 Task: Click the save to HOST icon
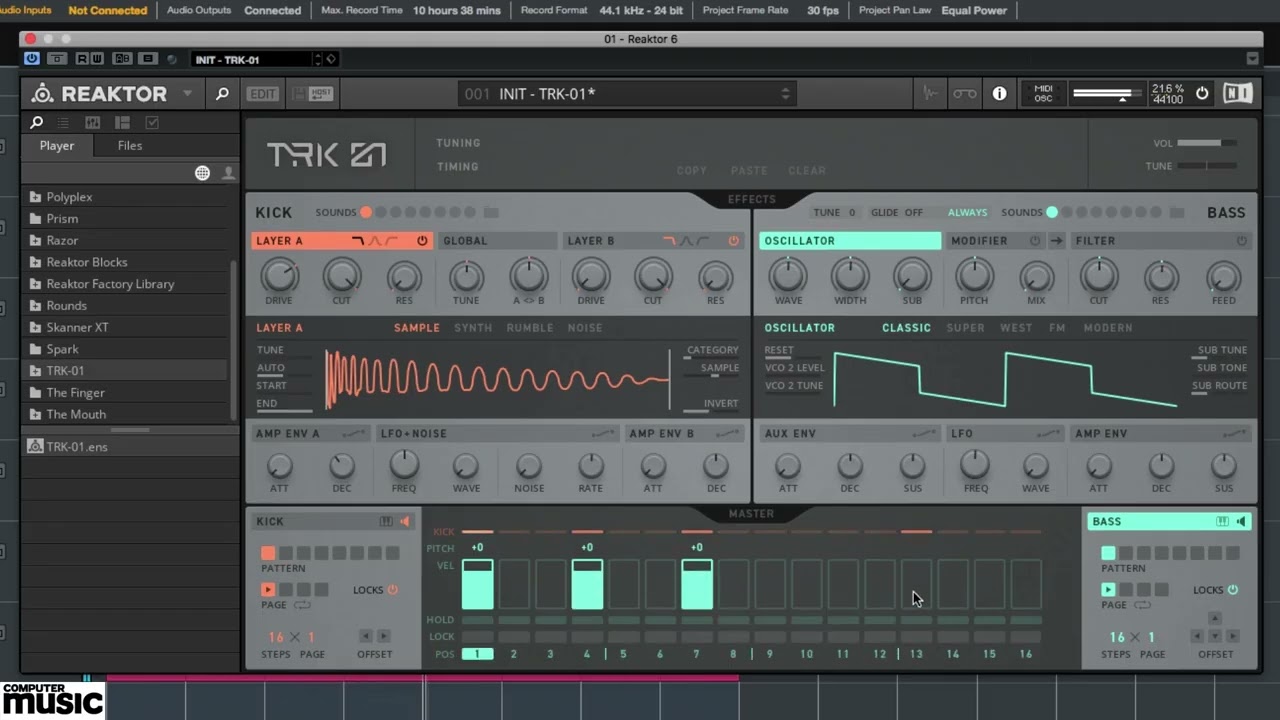tap(321, 94)
